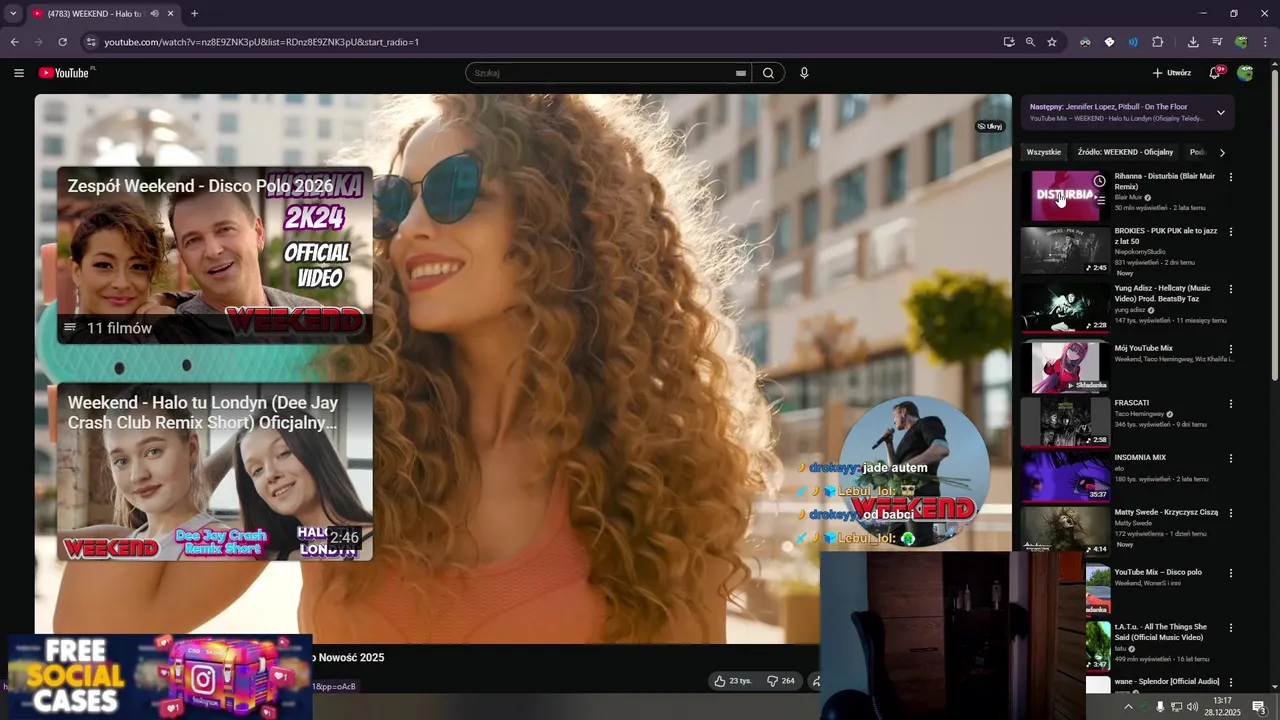
Task: Start voice search with the microphone icon
Action: [804, 73]
